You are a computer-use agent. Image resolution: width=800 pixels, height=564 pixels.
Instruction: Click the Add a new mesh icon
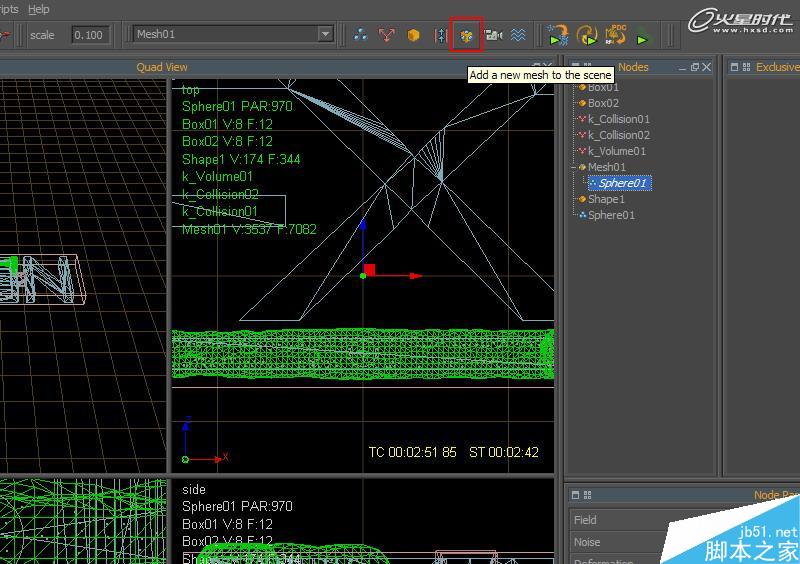466,35
